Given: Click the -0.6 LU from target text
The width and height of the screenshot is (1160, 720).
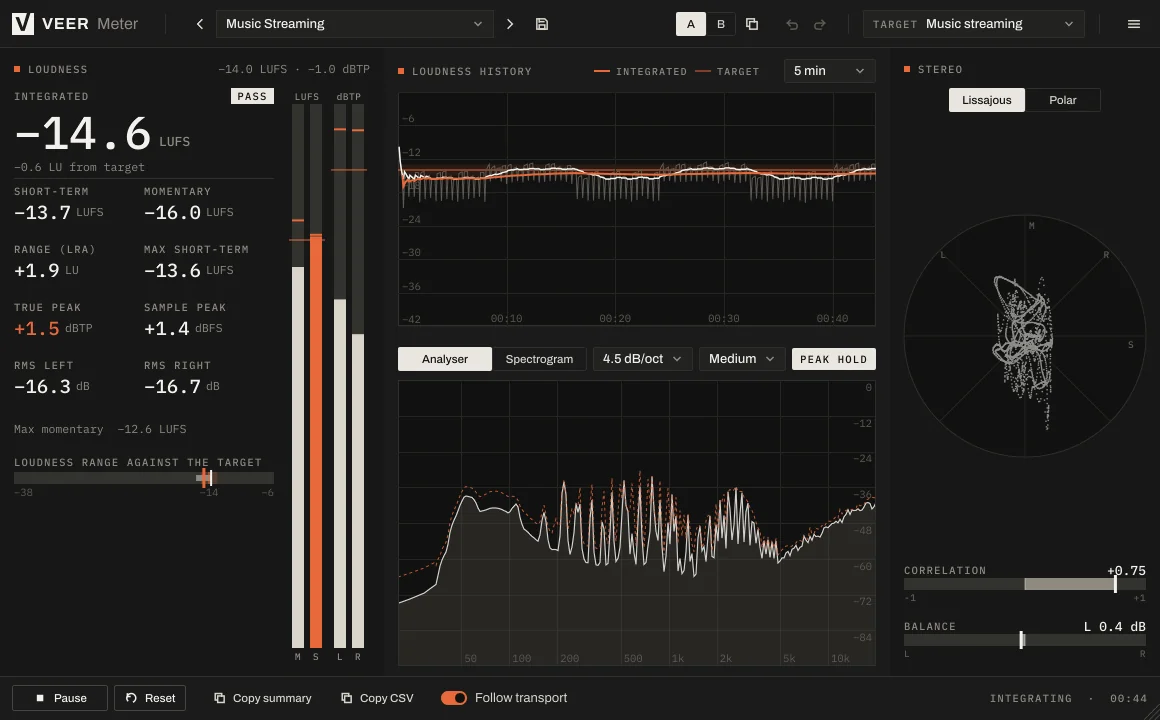Looking at the screenshot, I should tap(79, 167).
